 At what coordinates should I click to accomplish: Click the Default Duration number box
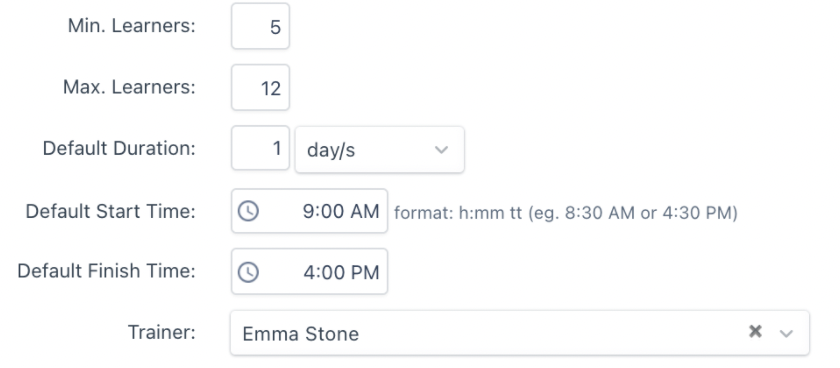click(260, 148)
